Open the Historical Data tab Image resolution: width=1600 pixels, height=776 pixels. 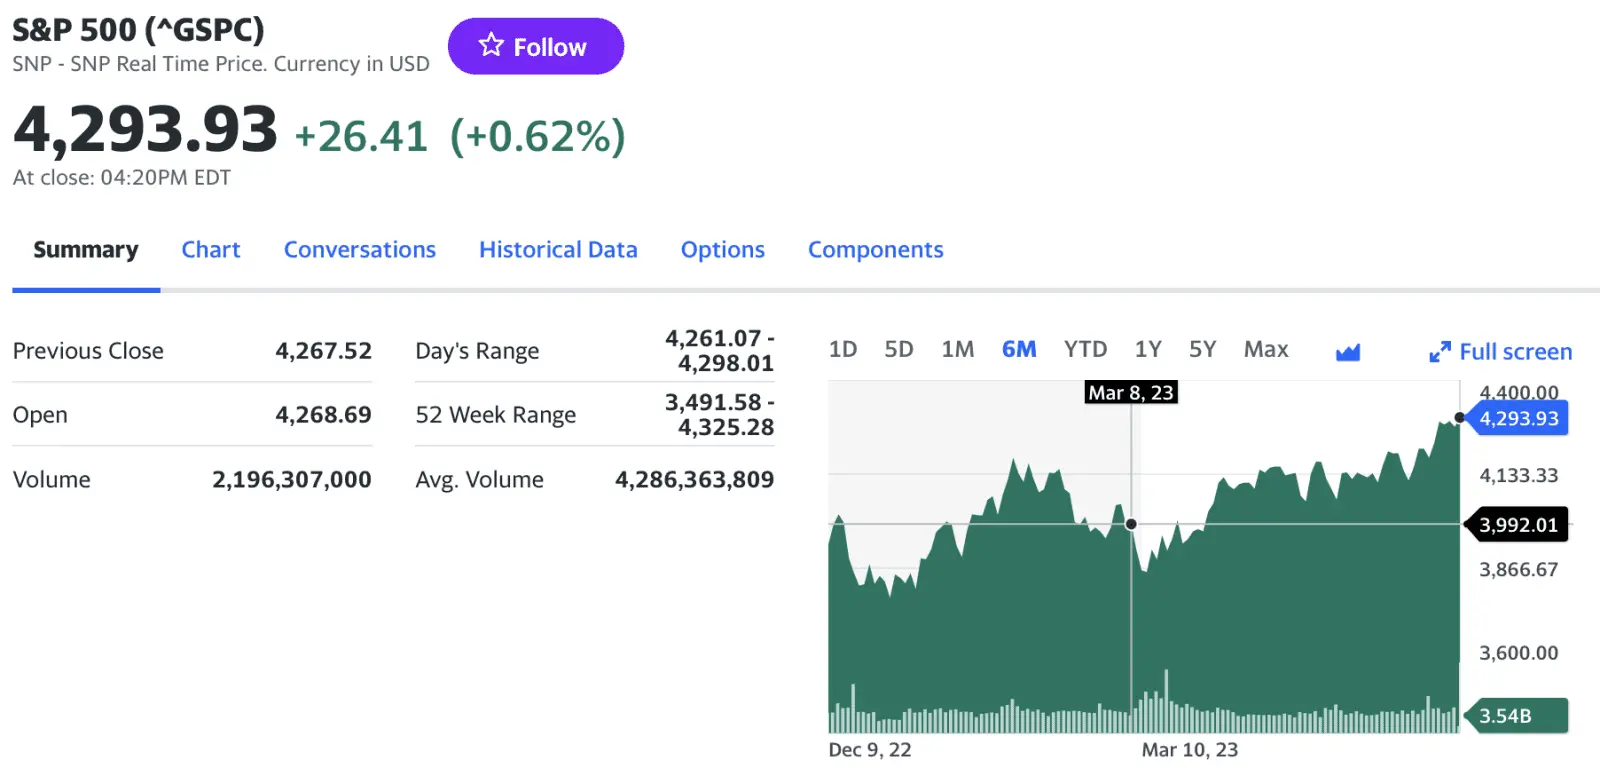click(558, 250)
